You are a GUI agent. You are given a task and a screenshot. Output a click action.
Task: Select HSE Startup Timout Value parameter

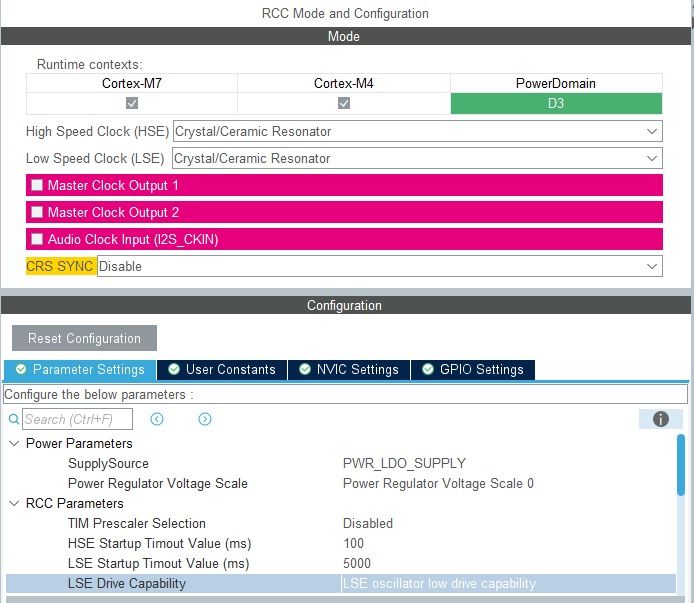pos(159,543)
